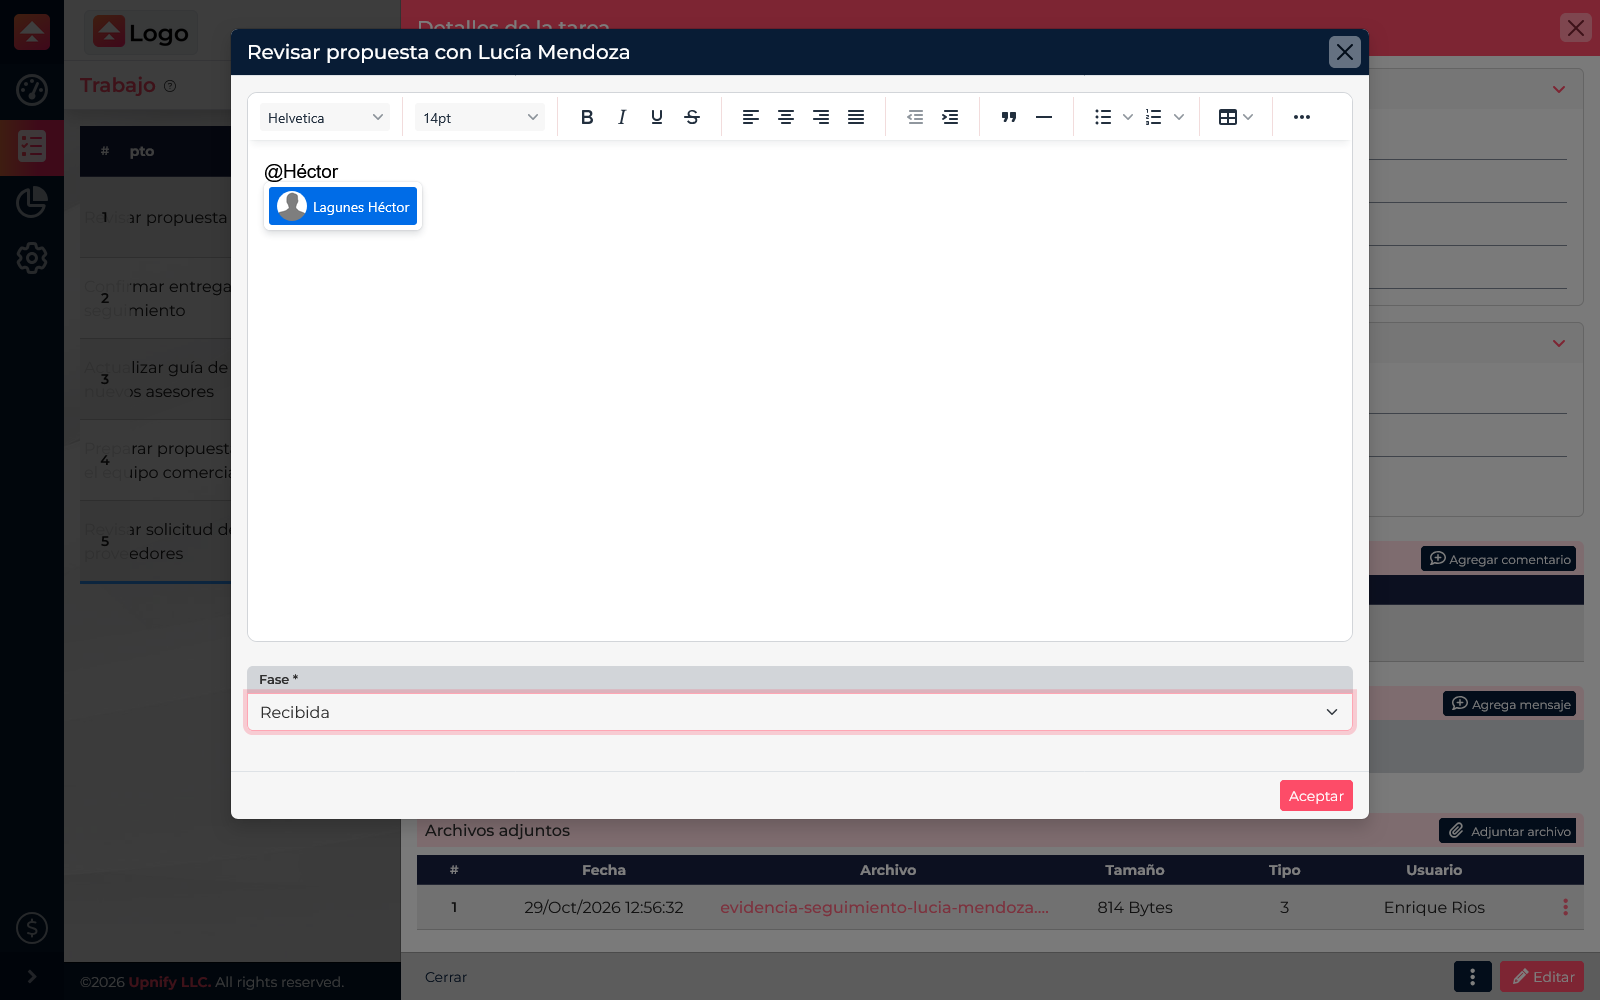1600x1000 pixels.
Task: Open the Upnify LLC footer link
Action: (x=170, y=982)
